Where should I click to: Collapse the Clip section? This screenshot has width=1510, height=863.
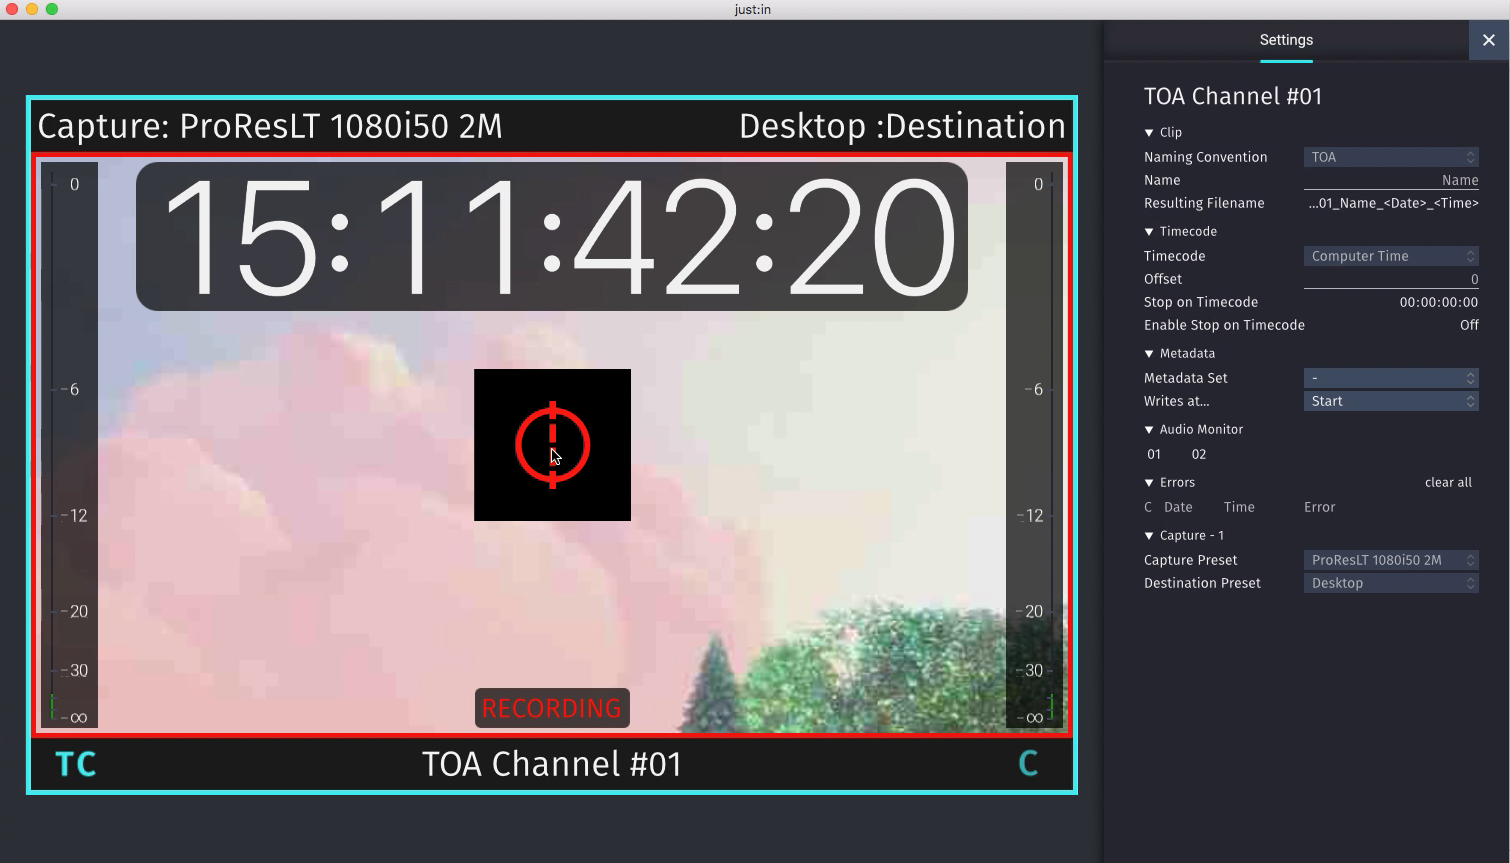1149,133
